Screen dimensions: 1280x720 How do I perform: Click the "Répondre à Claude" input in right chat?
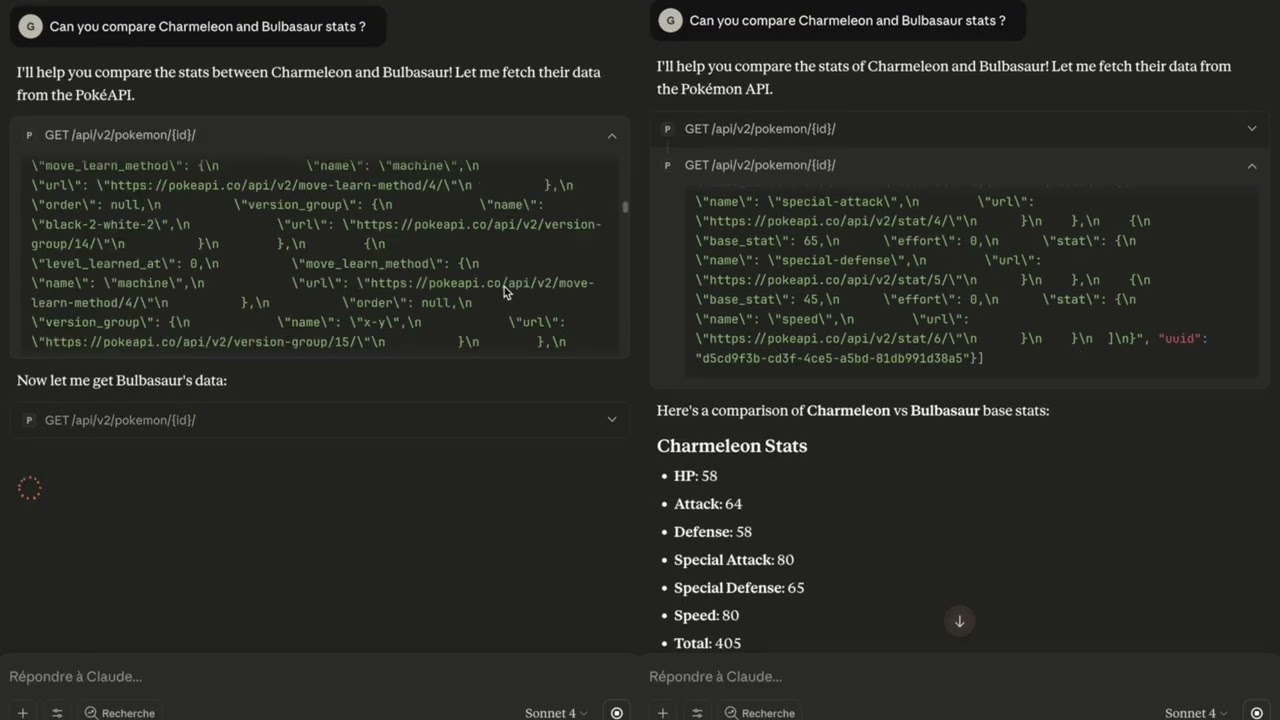pos(940,677)
